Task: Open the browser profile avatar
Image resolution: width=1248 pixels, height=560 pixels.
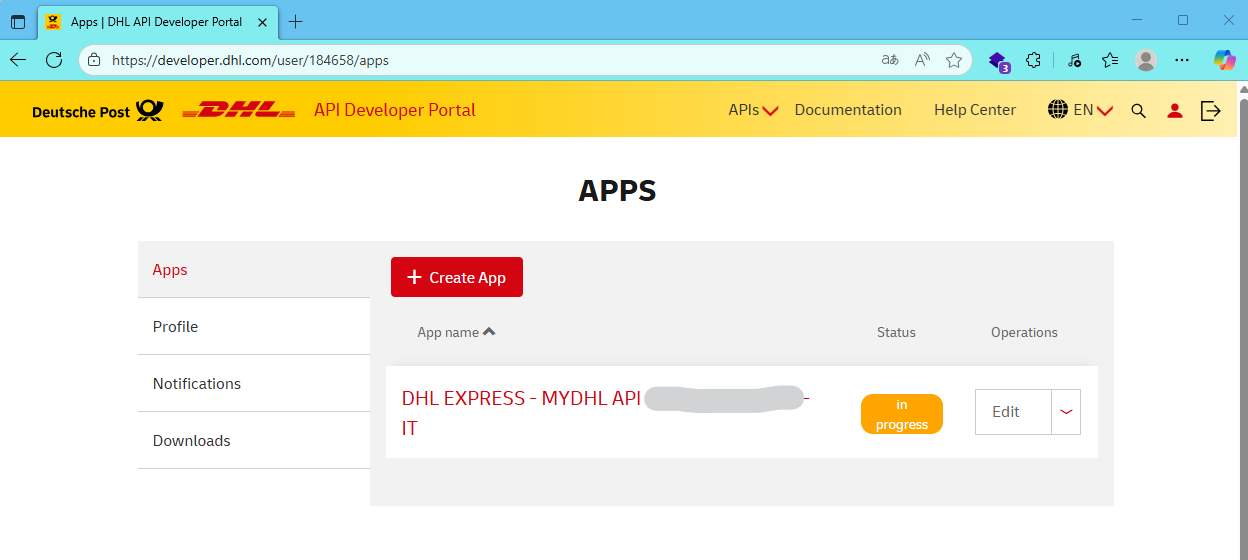Action: tap(1146, 60)
